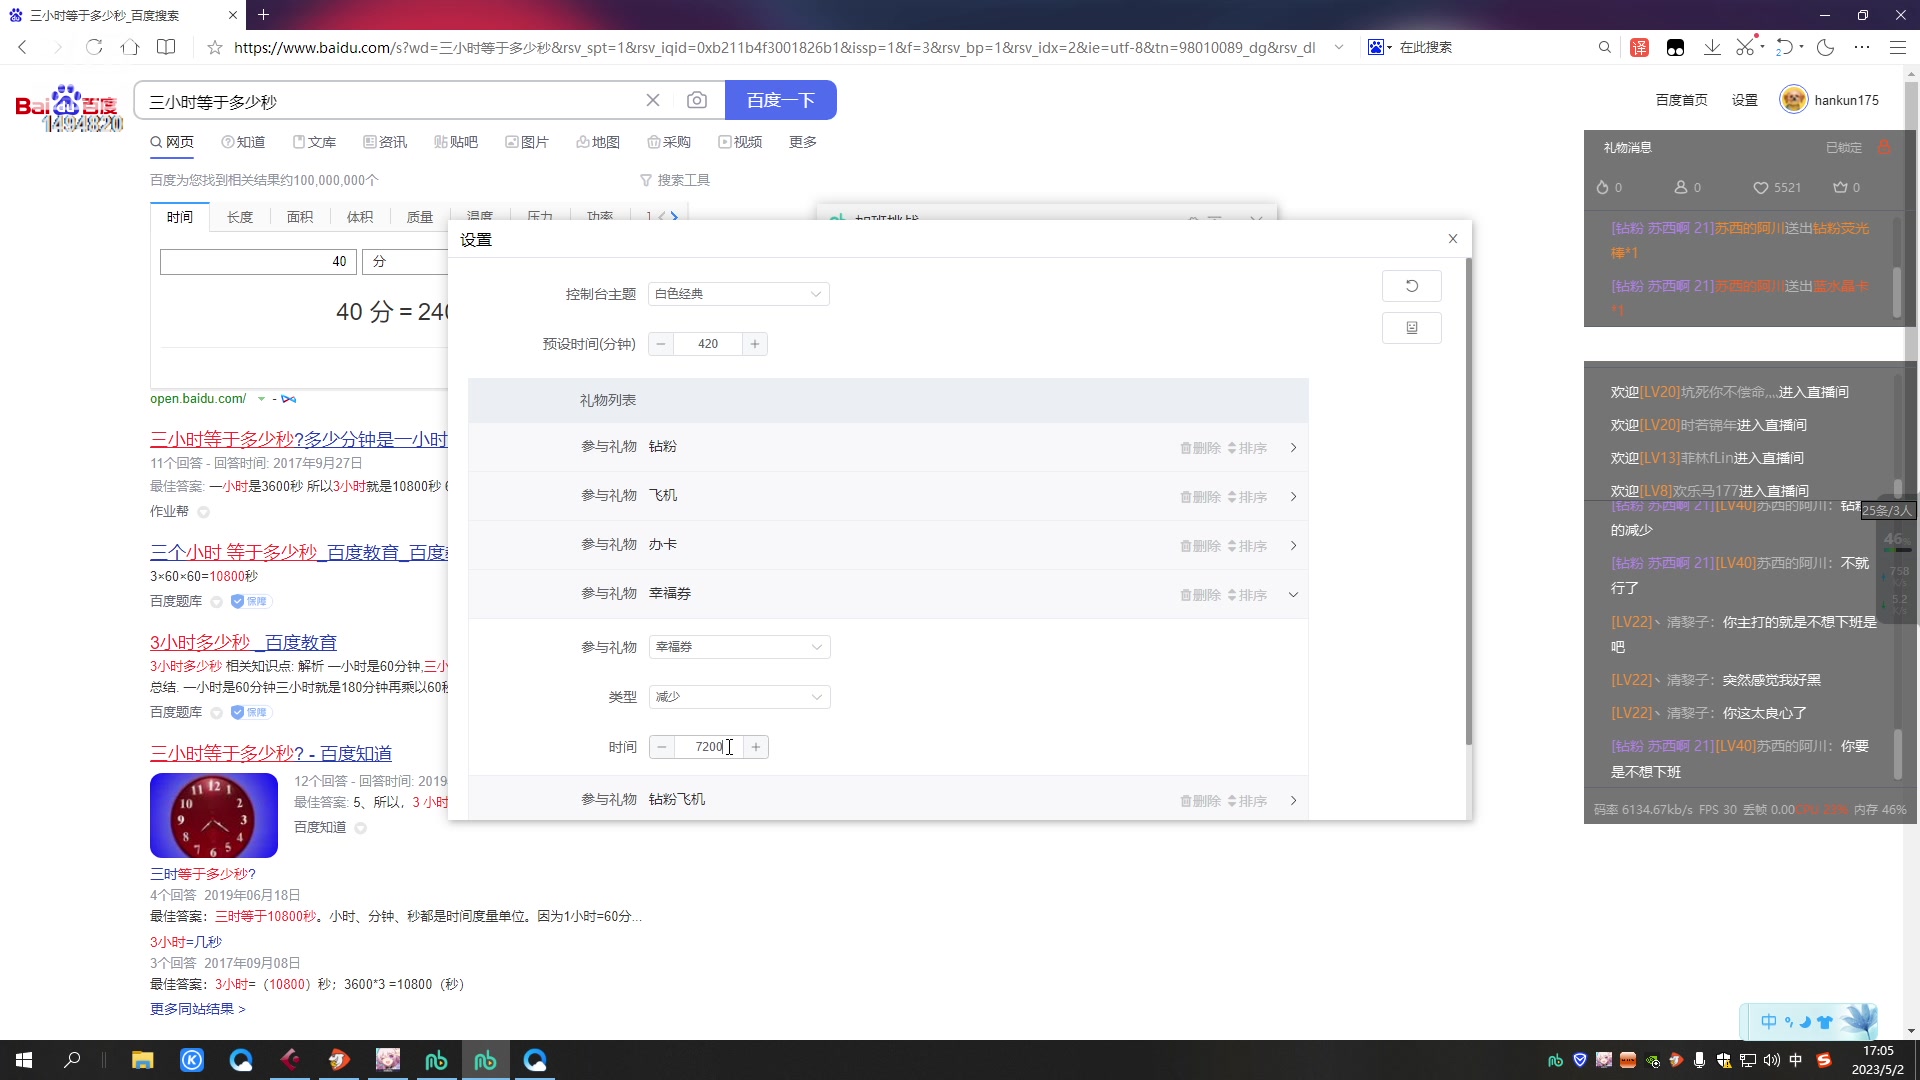The width and height of the screenshot is (1920, 1080).
Task: Click the 预设时间 field showing 420
Action: (x=708, y=344)
